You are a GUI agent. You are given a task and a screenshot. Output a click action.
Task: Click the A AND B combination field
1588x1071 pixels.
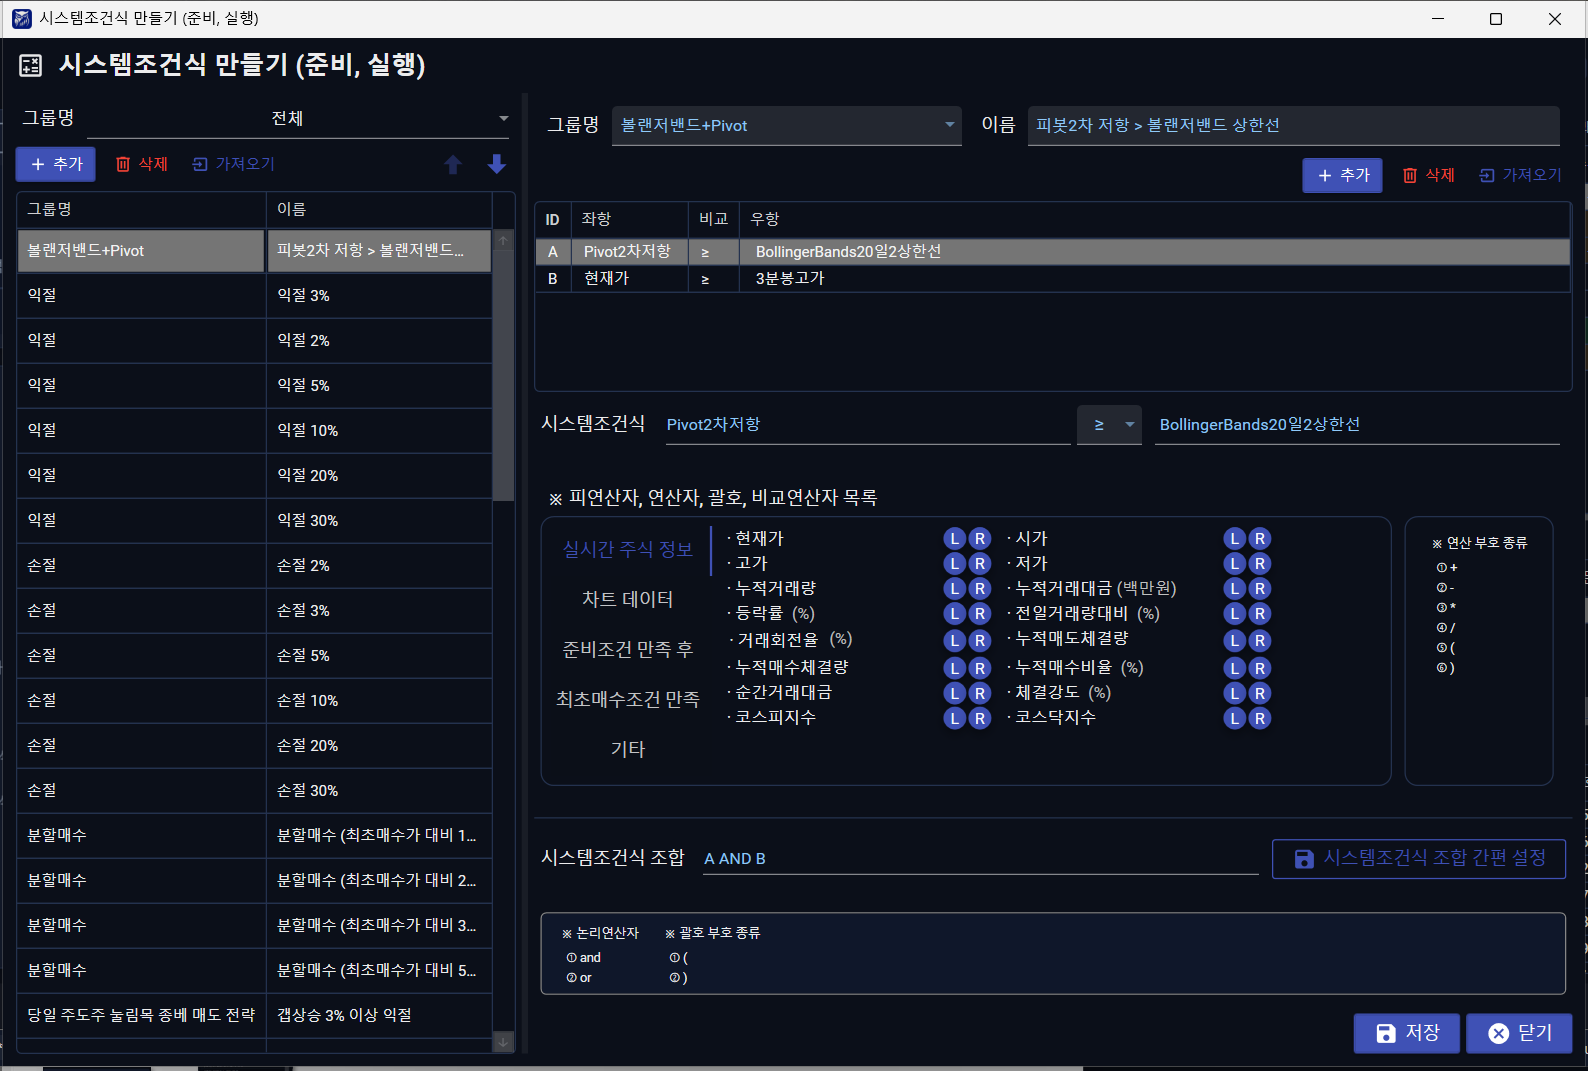(980, 859)
